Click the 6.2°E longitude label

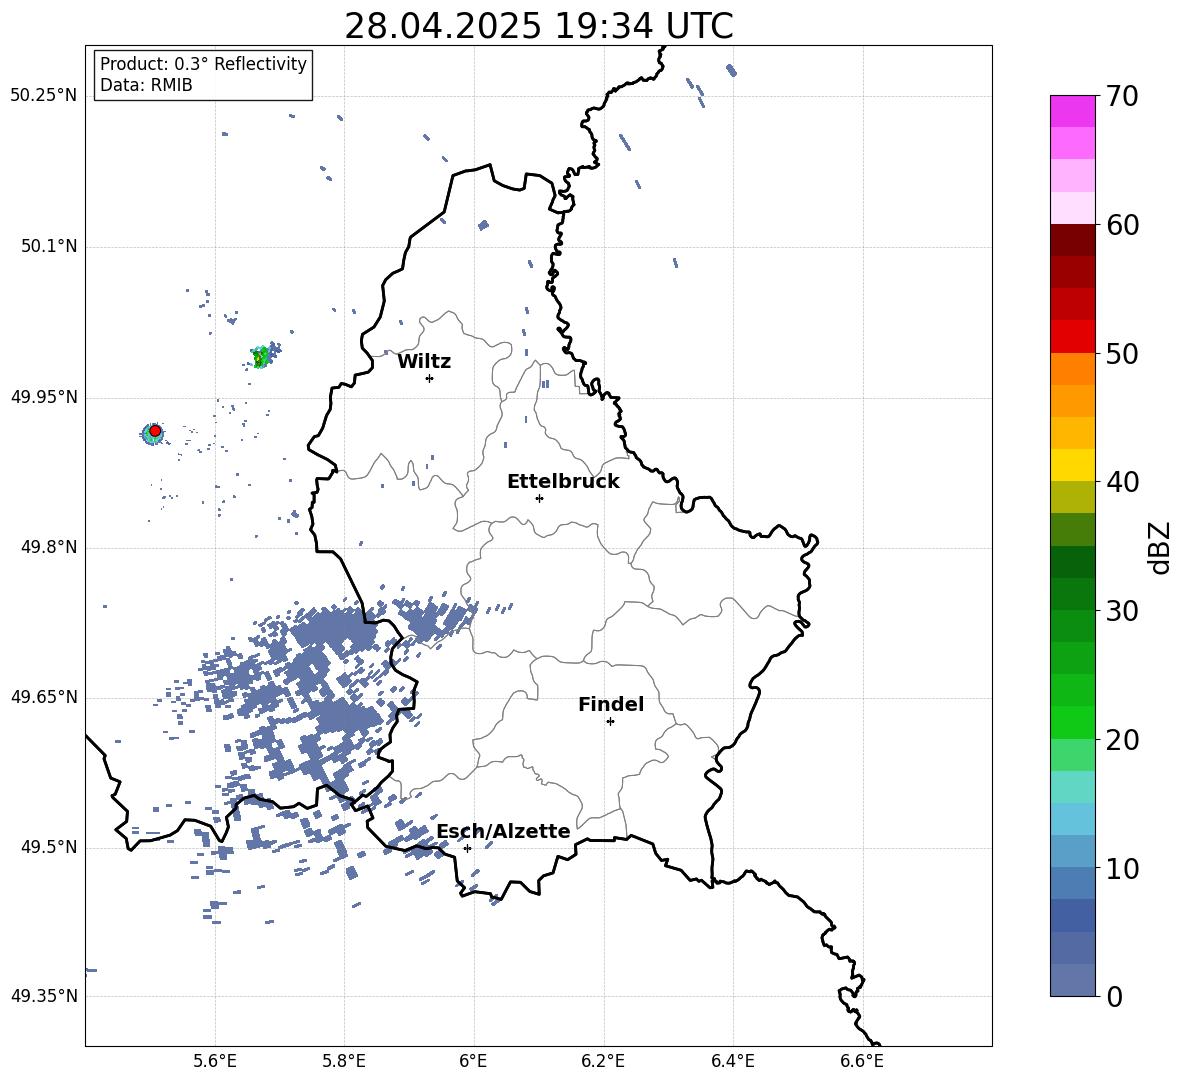tap(603, 1061)
